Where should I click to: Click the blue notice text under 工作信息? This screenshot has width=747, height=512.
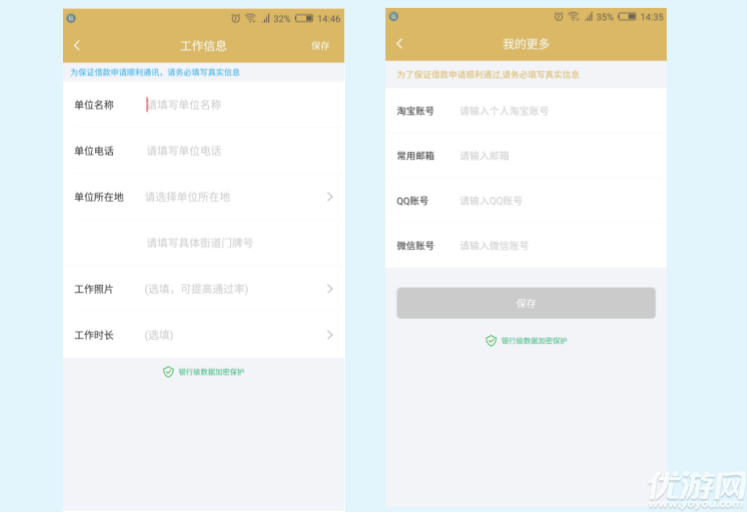point(155,72)
